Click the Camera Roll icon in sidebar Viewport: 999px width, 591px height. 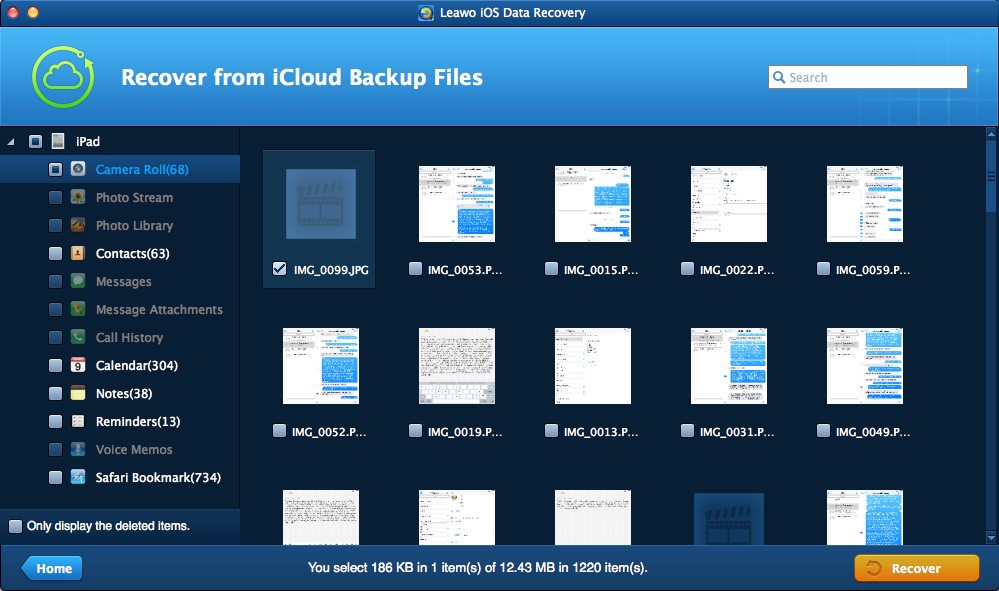[x=78, y=170]
